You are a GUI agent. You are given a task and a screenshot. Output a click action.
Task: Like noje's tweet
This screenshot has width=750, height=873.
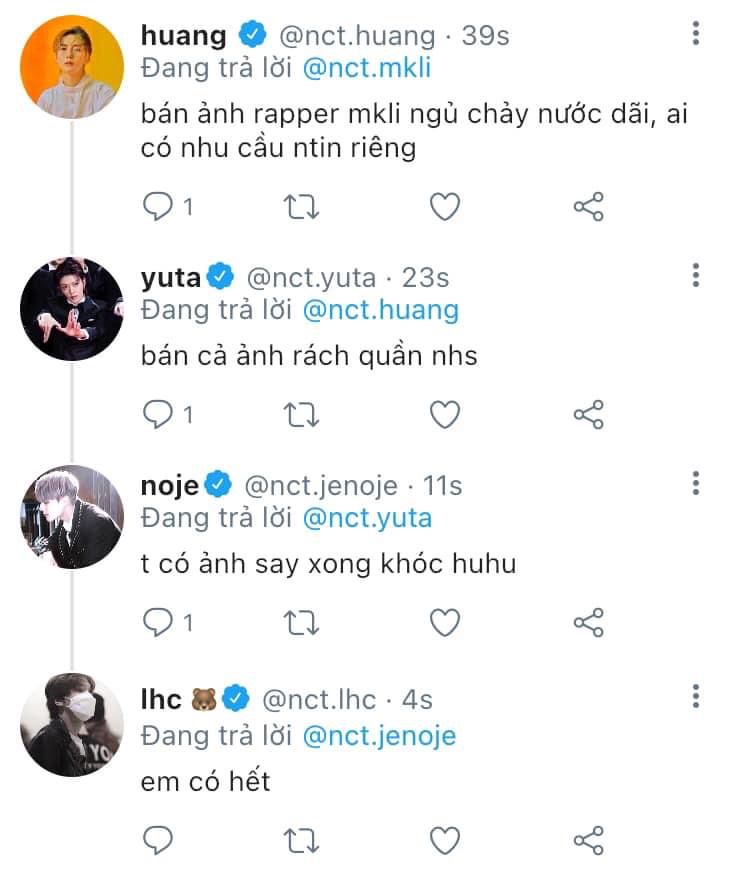[x=444, y=622]
